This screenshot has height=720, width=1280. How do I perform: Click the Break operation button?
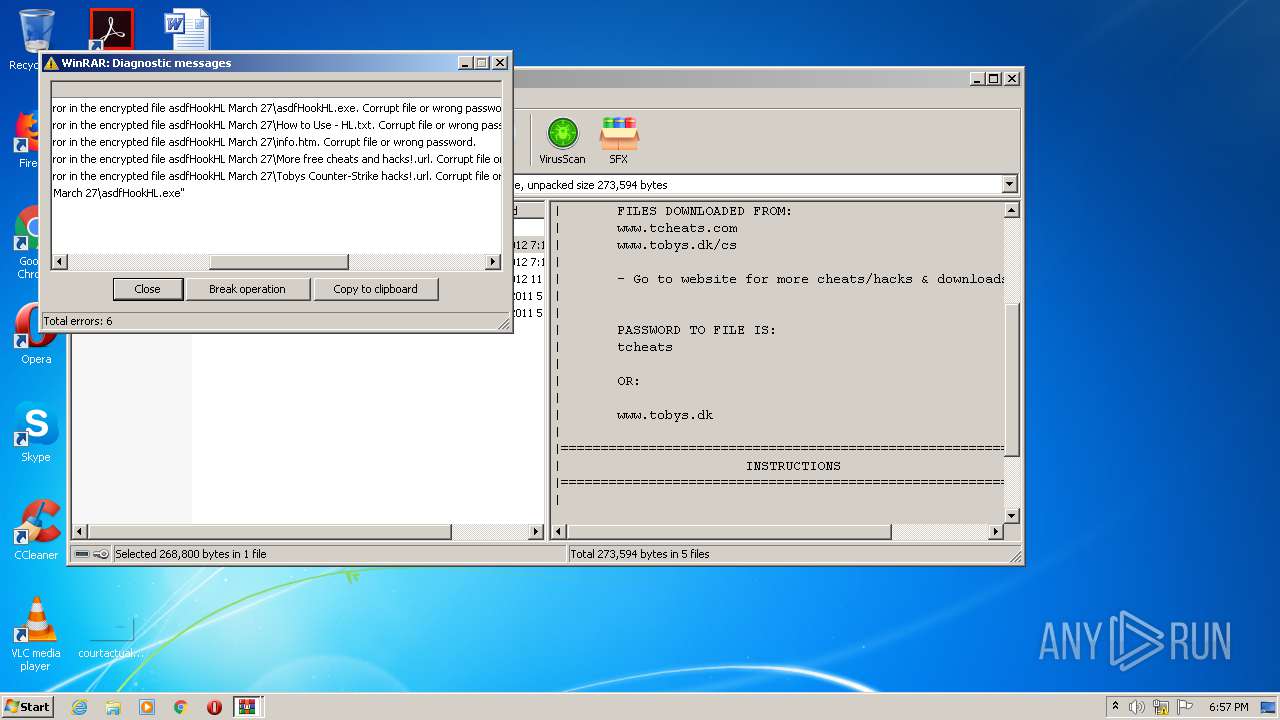point(247,289)
